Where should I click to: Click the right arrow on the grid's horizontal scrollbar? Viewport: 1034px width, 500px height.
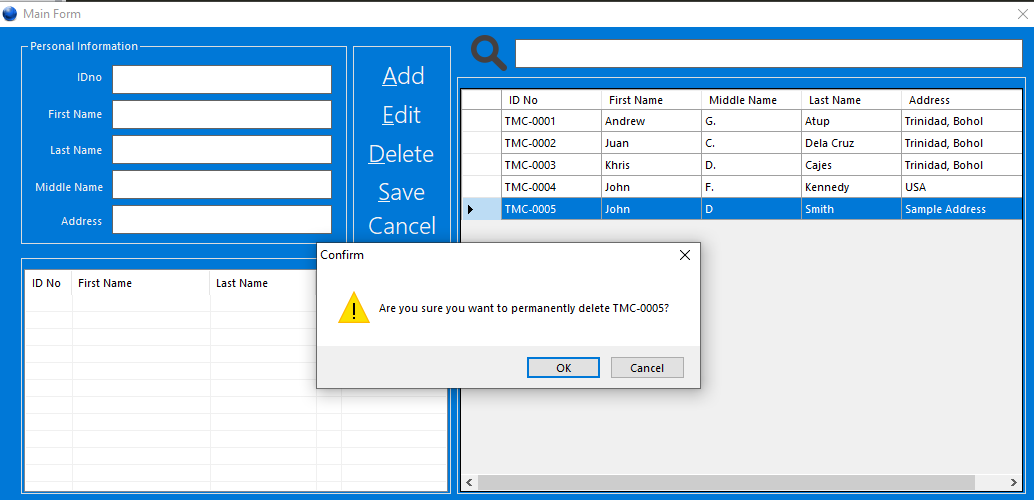(1014, 482)
